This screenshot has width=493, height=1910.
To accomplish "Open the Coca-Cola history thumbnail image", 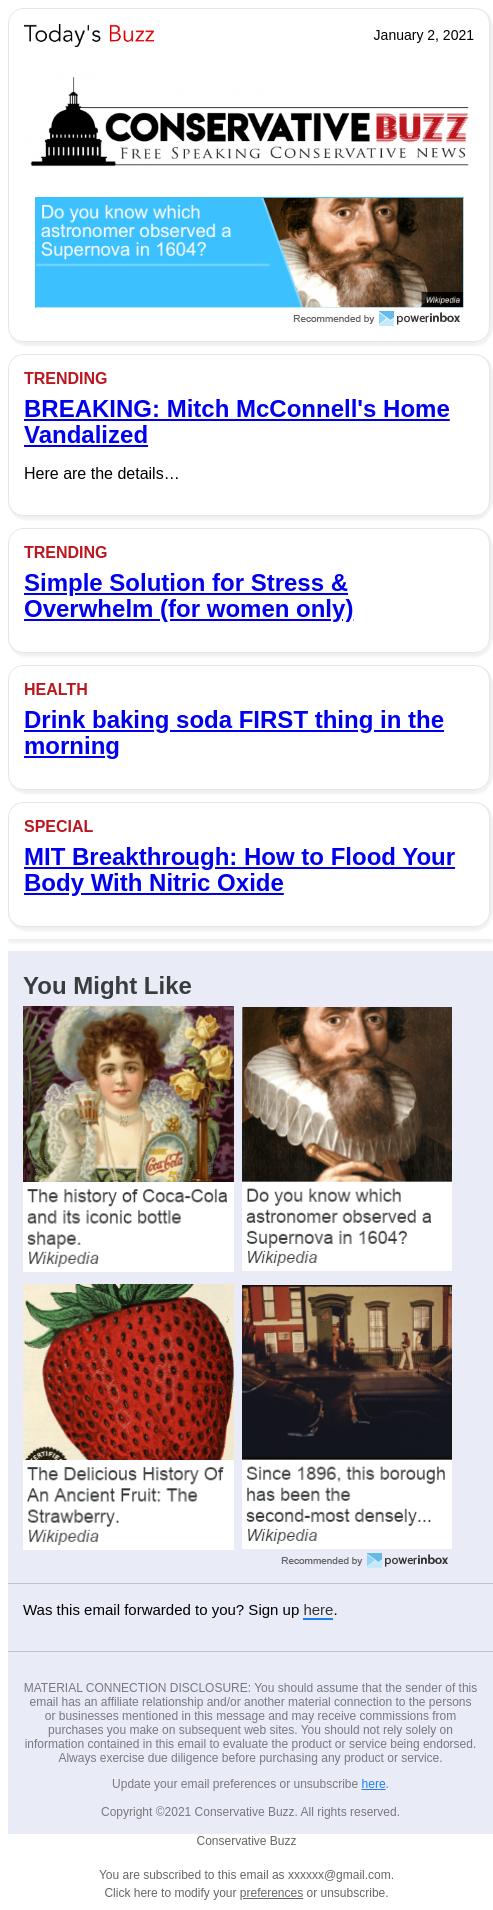I will (128, 1094).
